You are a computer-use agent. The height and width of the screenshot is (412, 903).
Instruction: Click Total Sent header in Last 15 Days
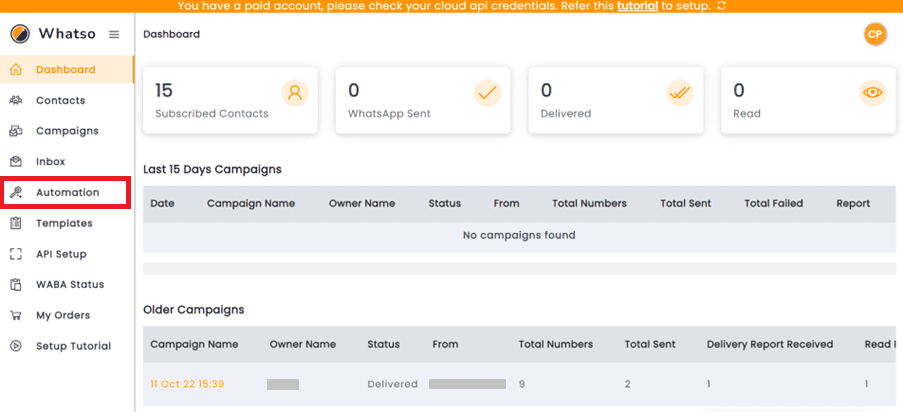tap(685, 203)
